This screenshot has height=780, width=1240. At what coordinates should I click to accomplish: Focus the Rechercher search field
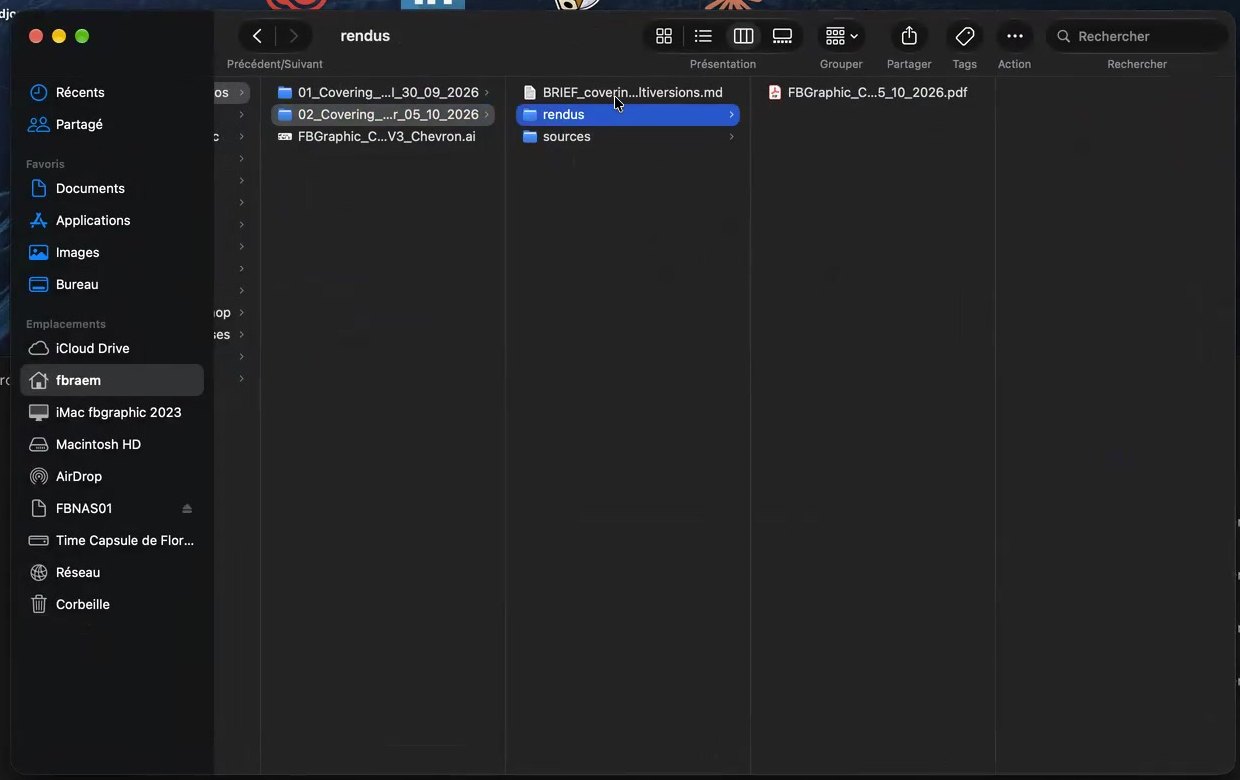coord(1137,36)
